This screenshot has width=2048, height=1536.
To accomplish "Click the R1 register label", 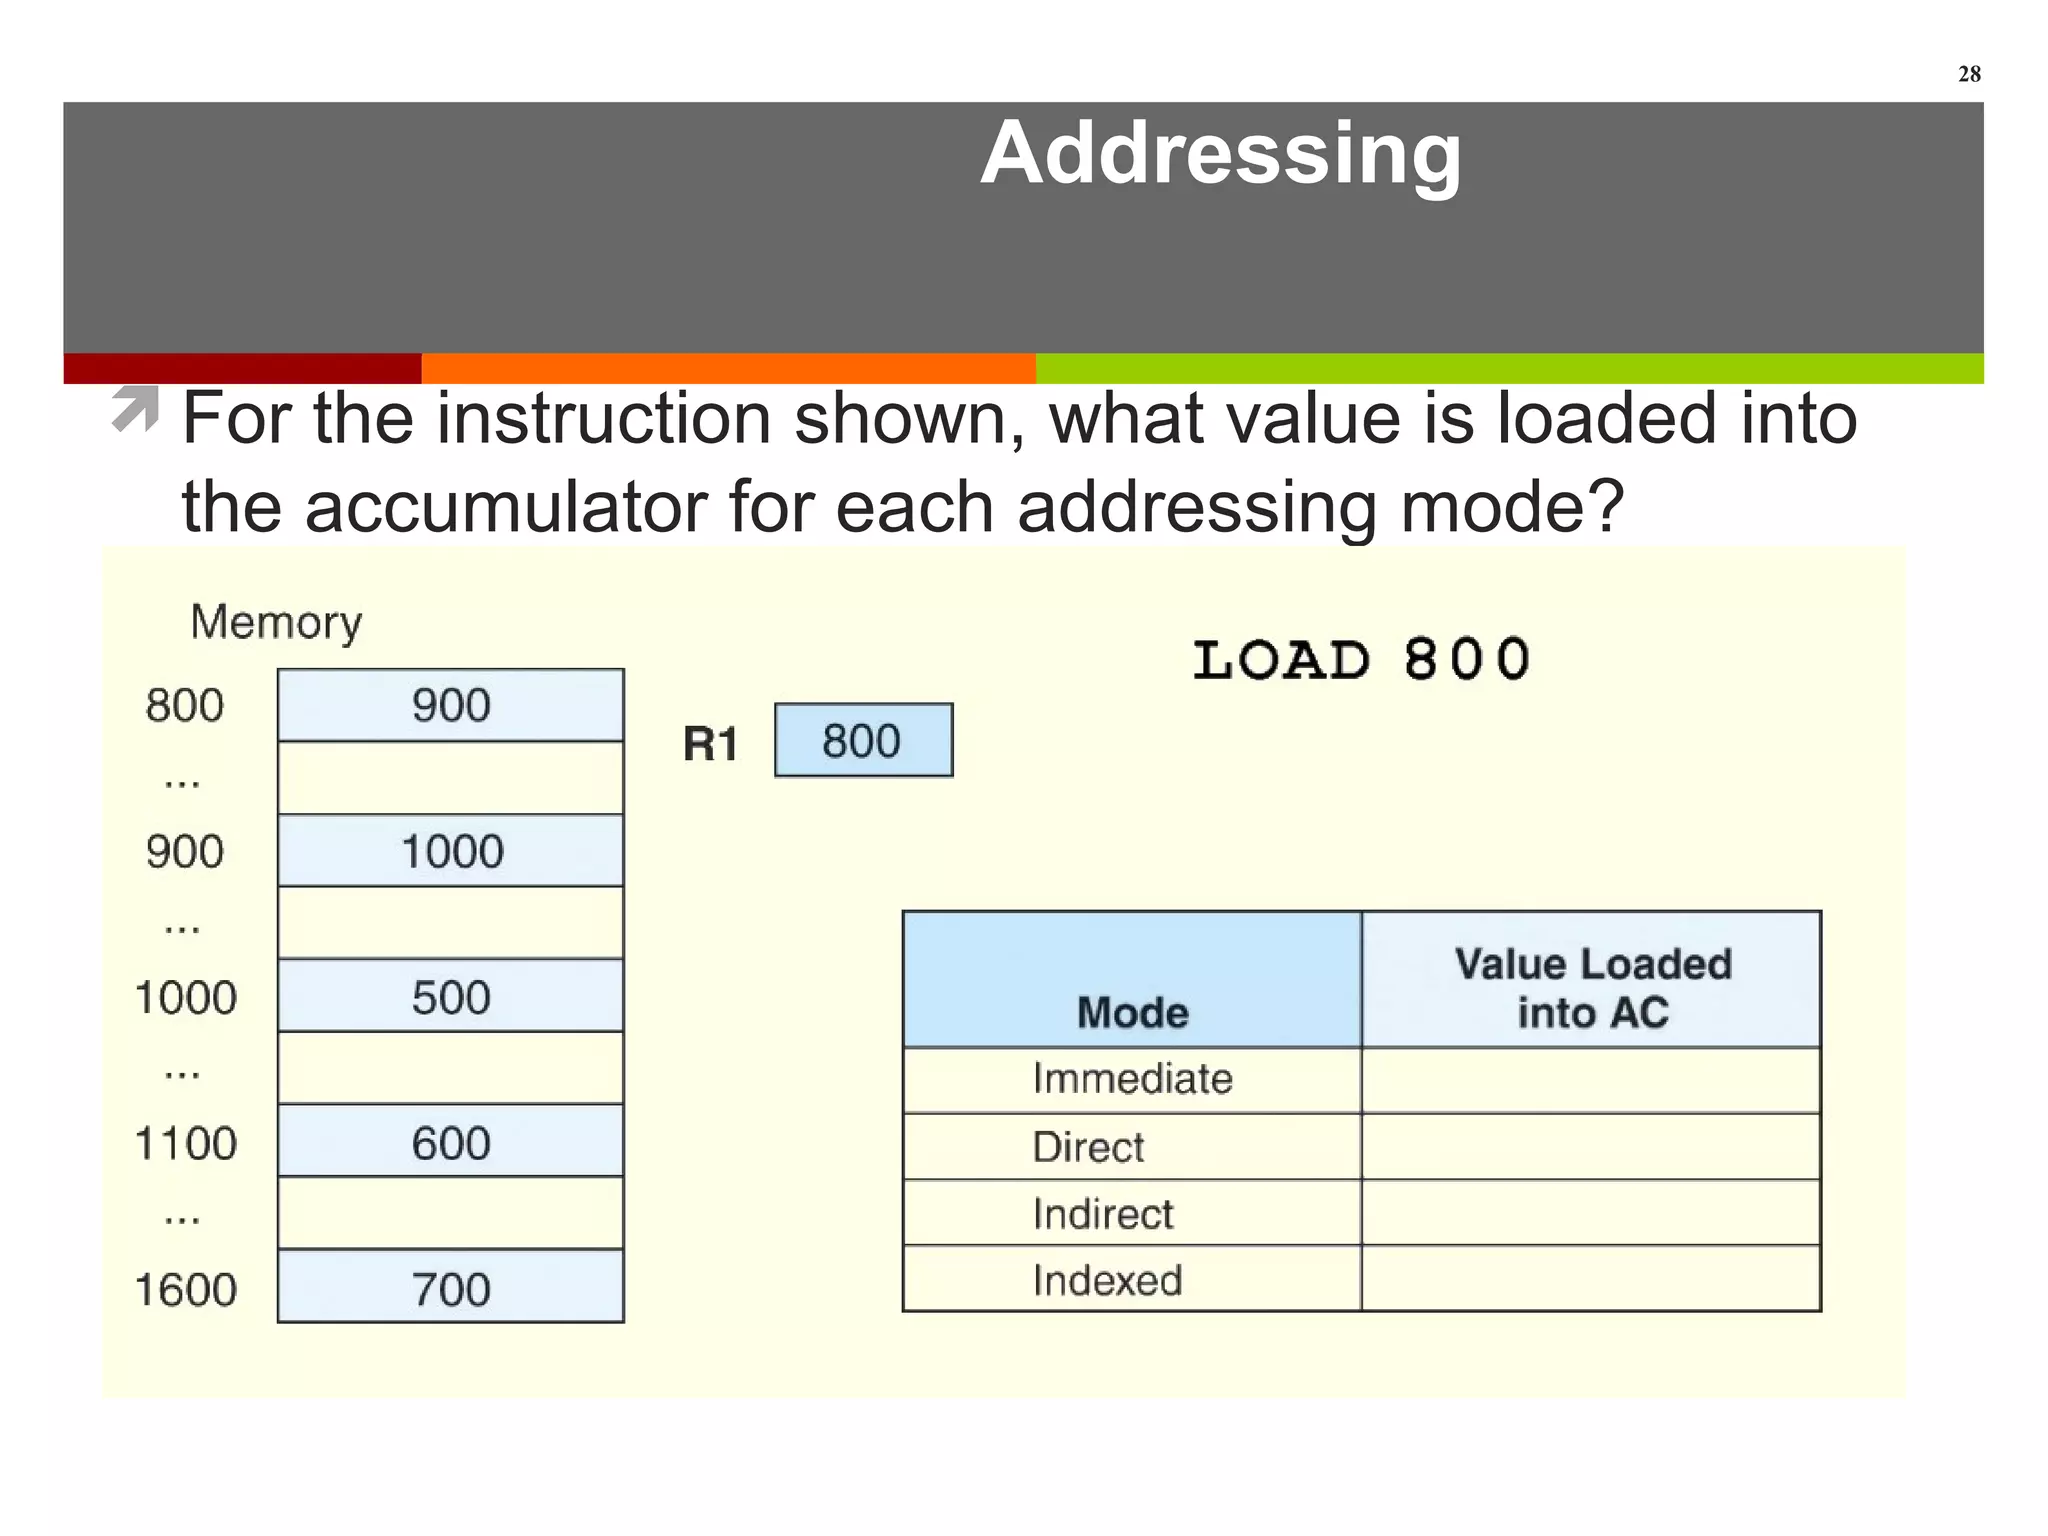I will 710,744.
